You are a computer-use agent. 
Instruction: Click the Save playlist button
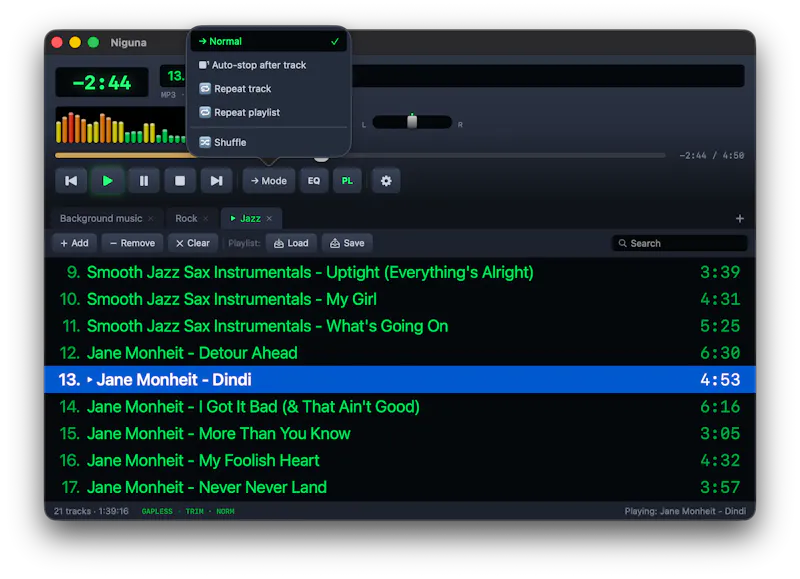[347, 243]
